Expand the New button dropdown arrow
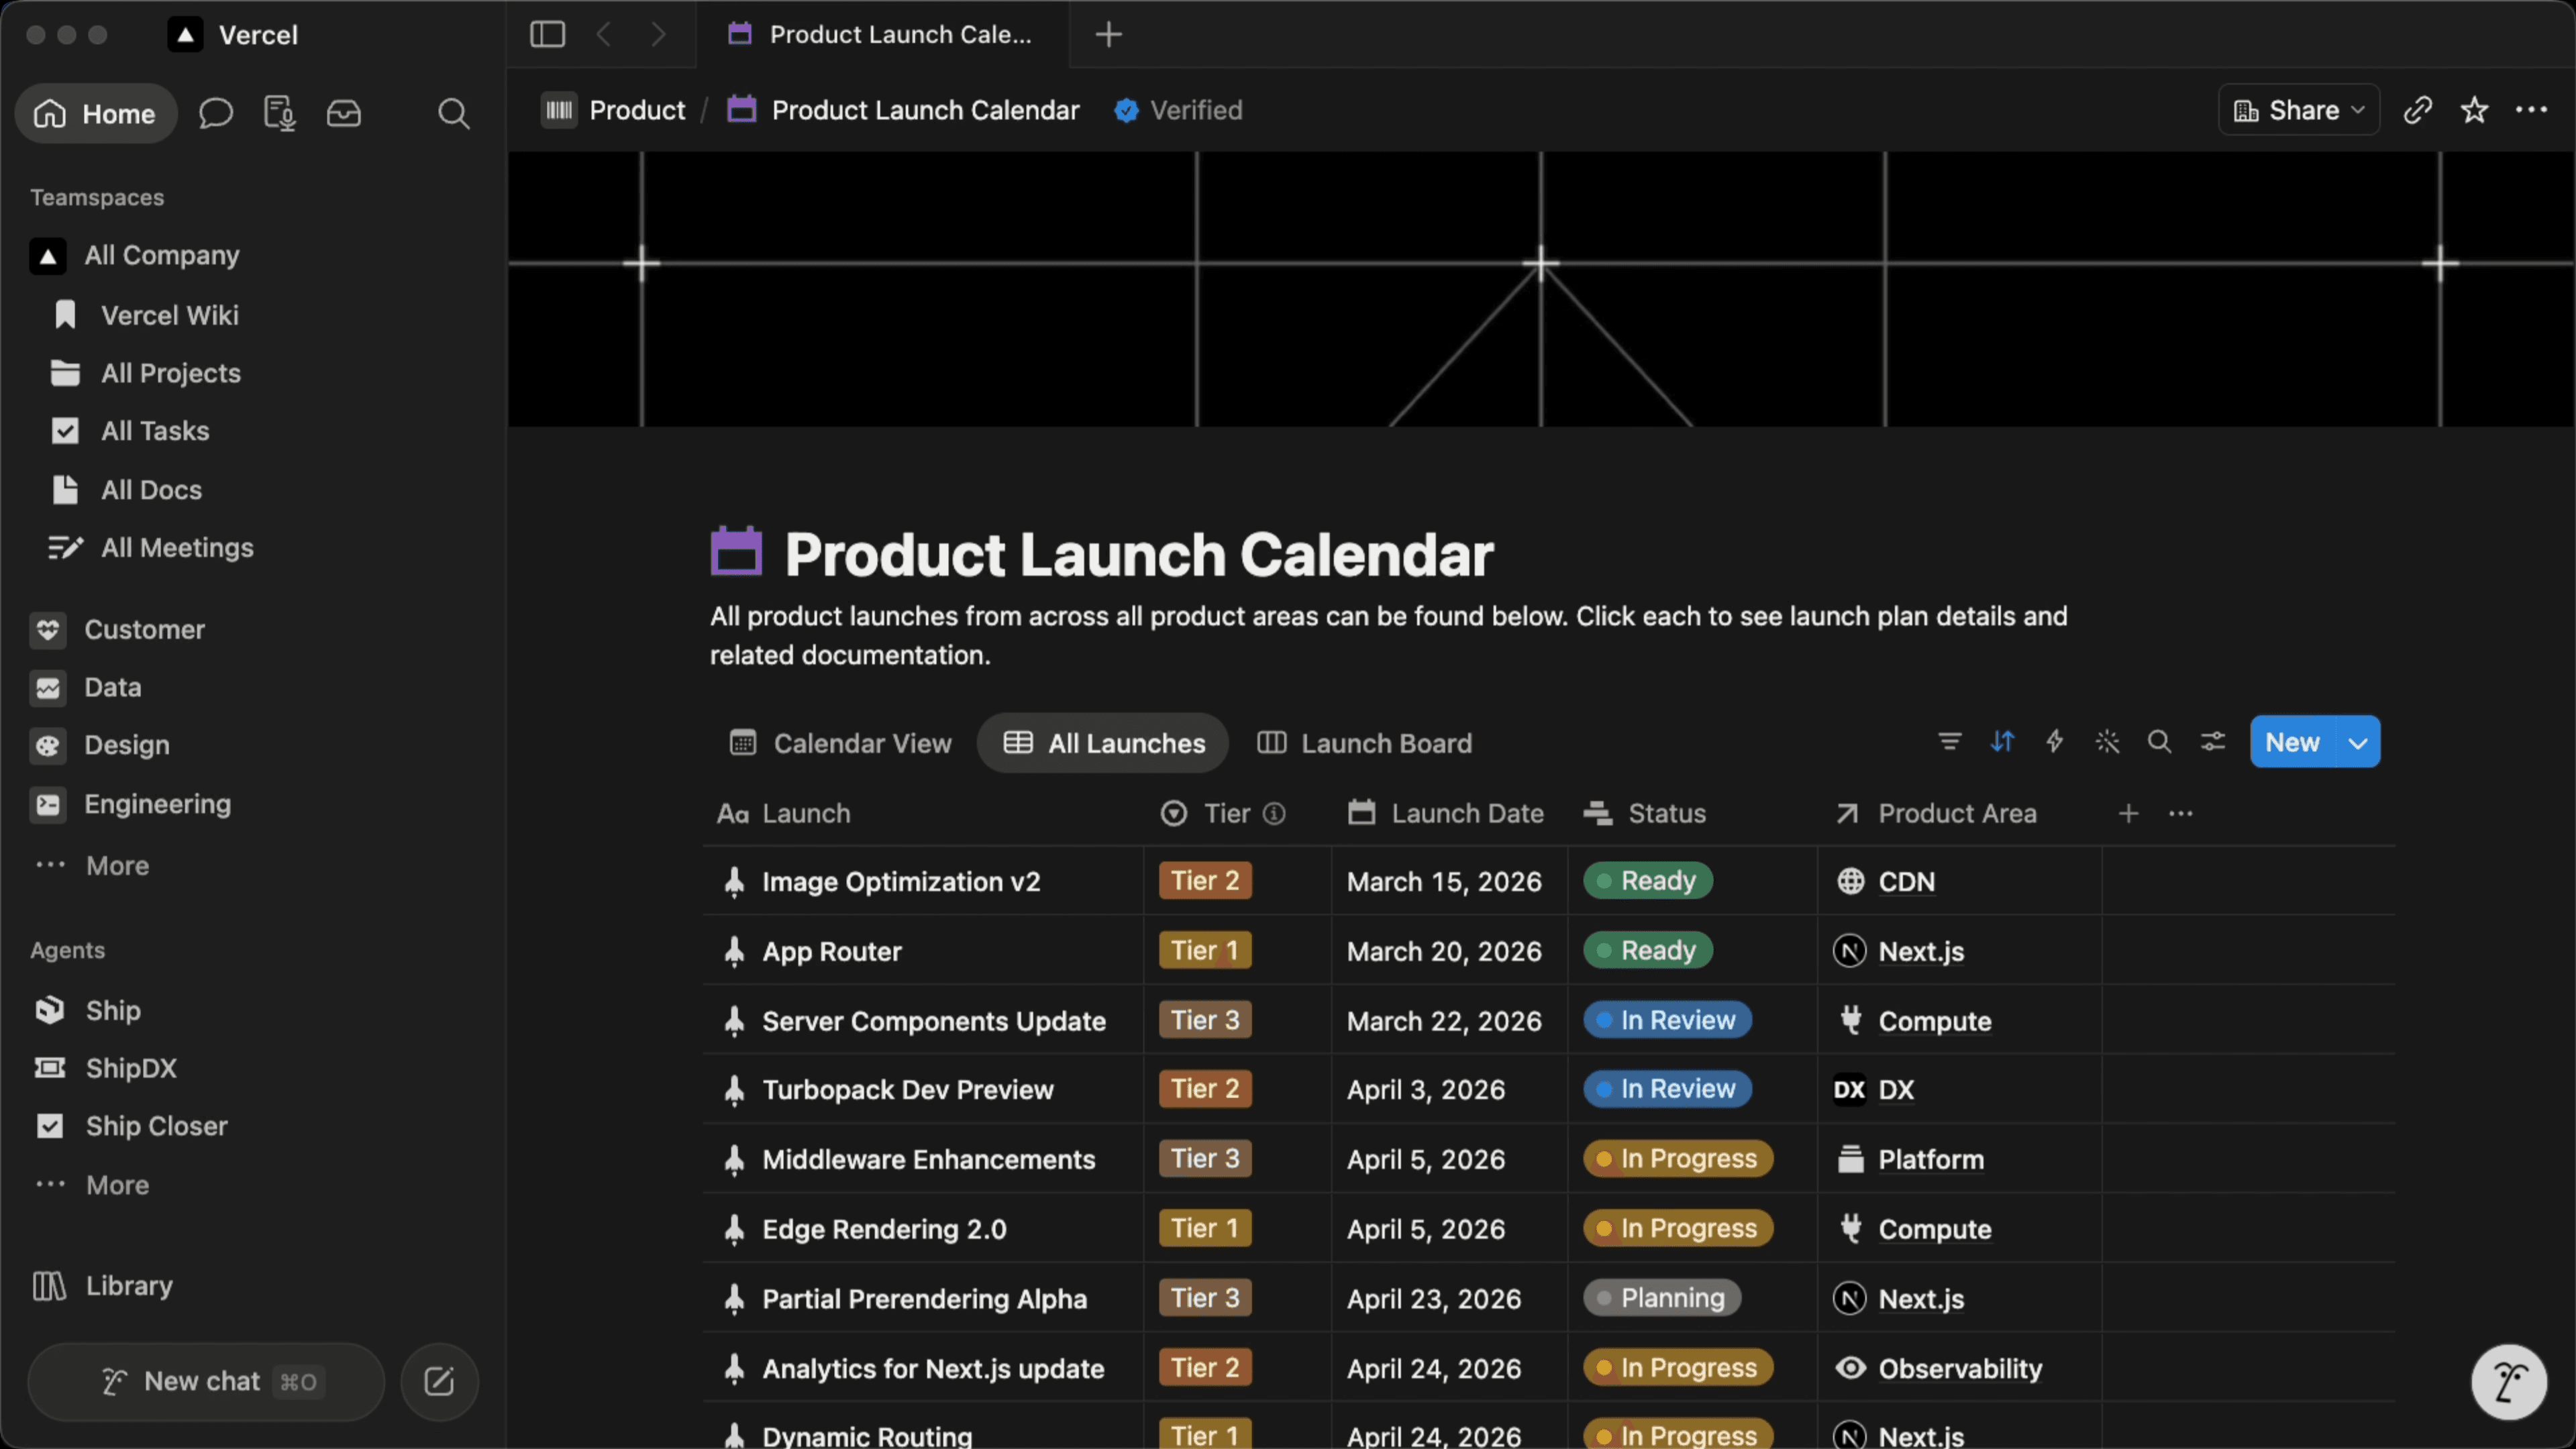Screen dimensions: 2576x1449 pyautogui.click(x=2358, y=742)
